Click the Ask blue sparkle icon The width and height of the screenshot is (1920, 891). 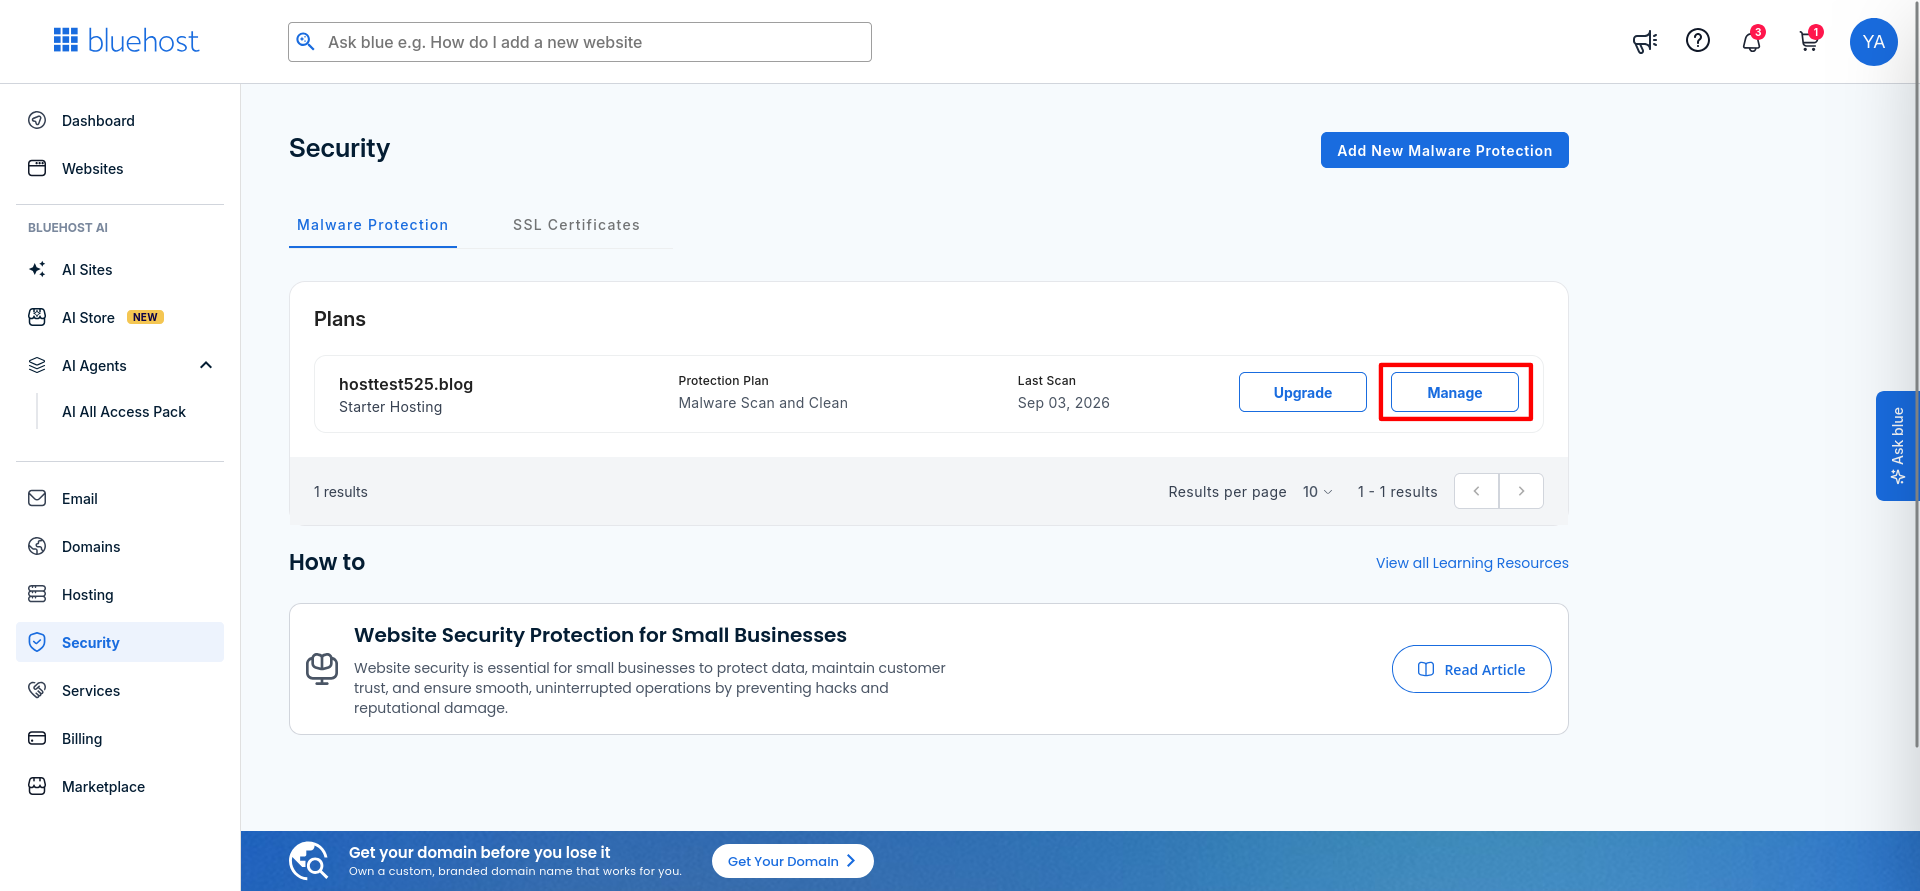point(1898,476)
